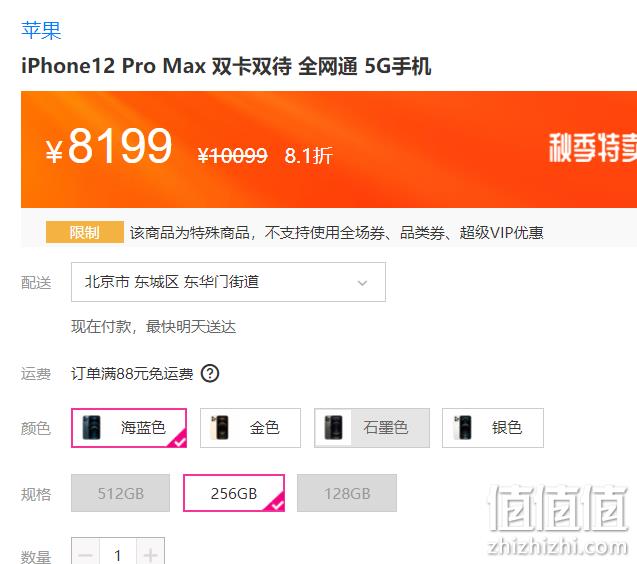Click the silver iPhone thumbnail image
This screenshot has width=637, height=564.
pos(462,427)
